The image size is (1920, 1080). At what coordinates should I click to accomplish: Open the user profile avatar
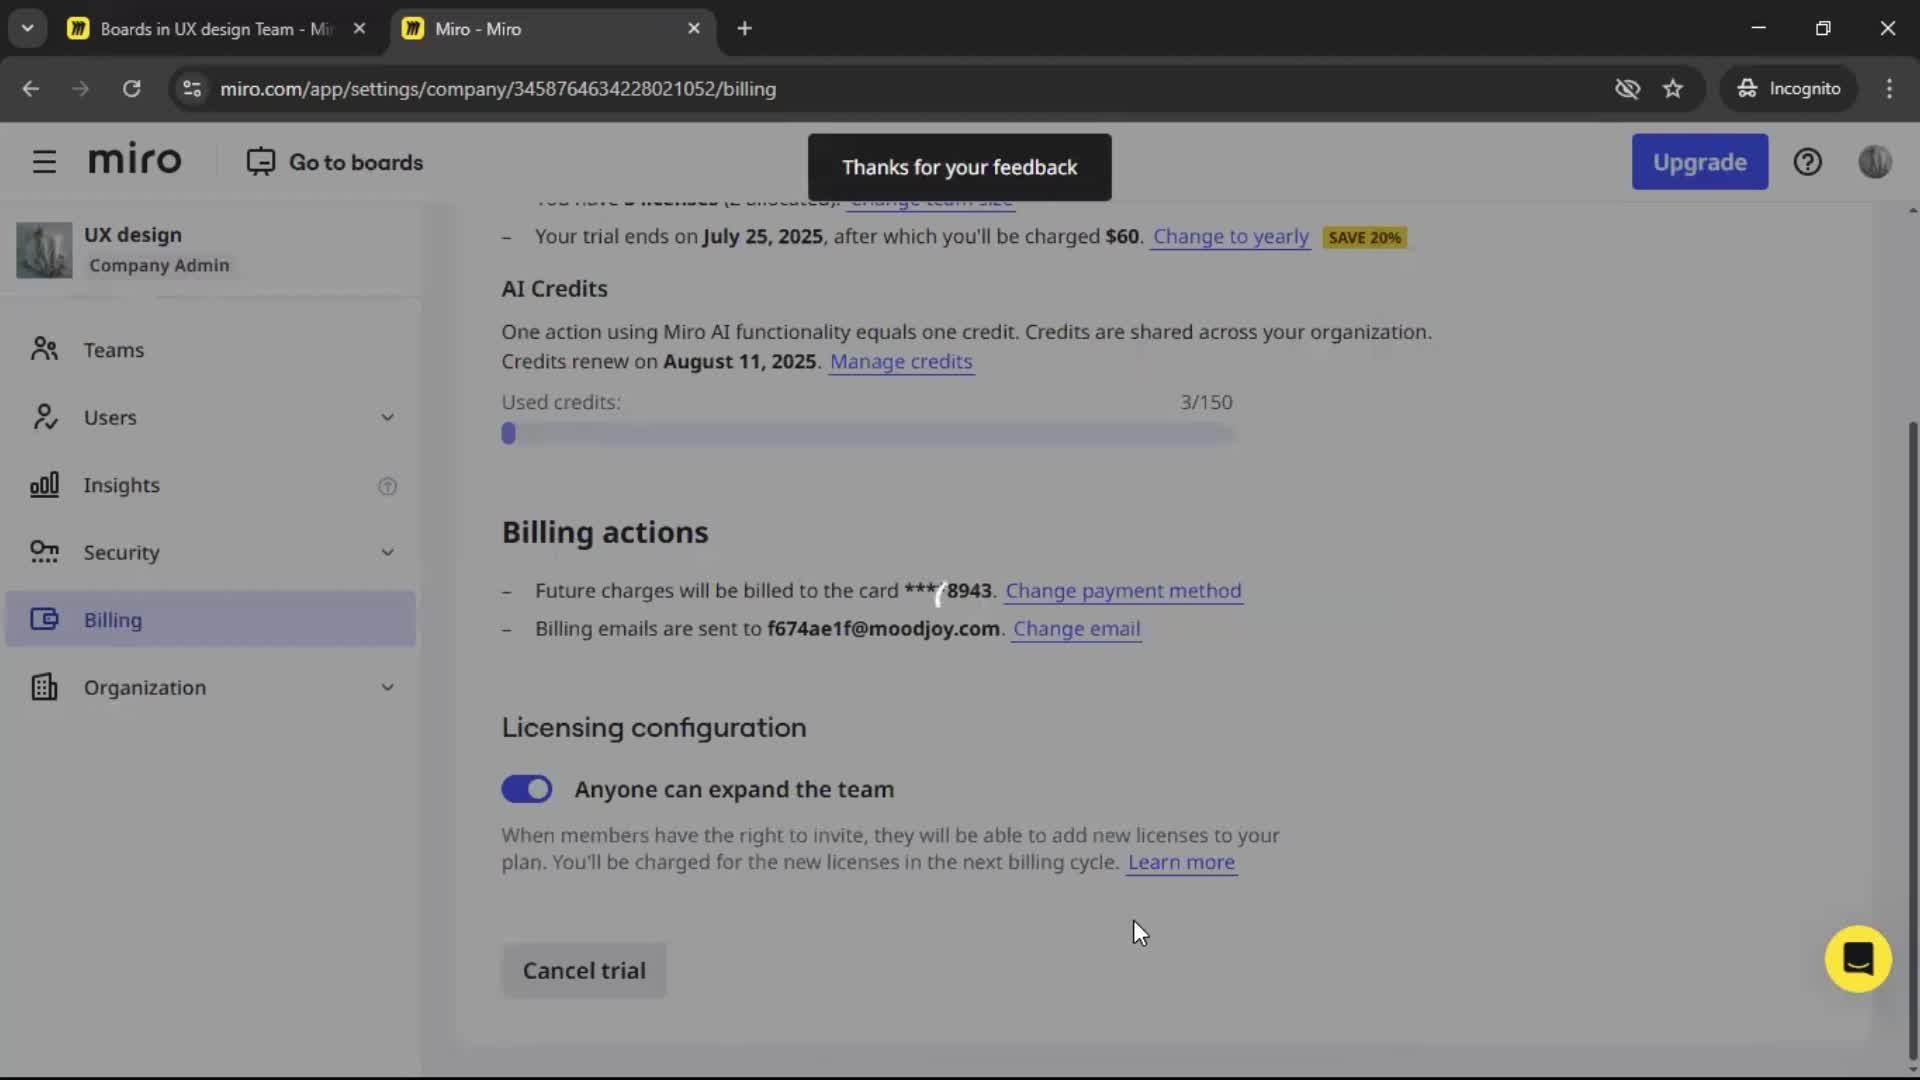click(x=1874, y=162)
